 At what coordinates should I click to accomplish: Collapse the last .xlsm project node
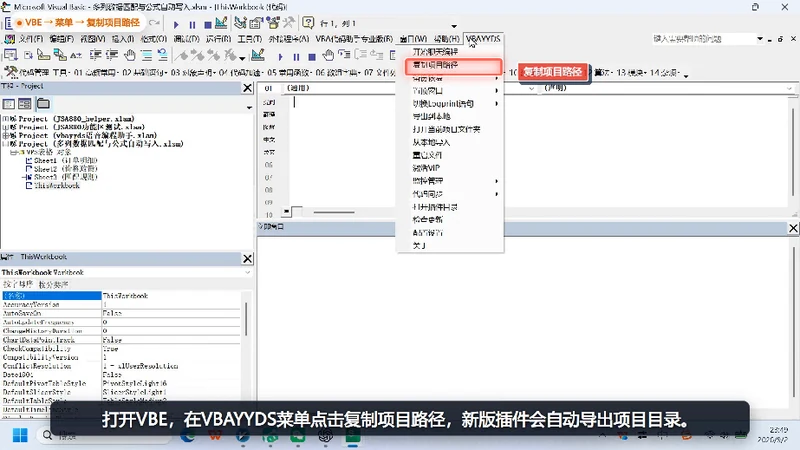click(6, 144)
